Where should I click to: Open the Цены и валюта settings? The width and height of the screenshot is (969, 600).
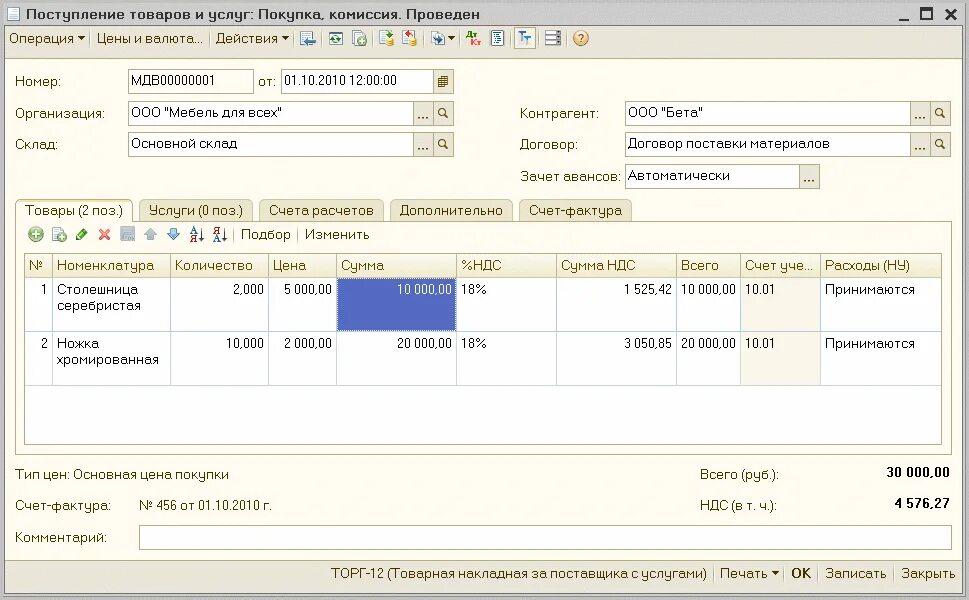150,38
